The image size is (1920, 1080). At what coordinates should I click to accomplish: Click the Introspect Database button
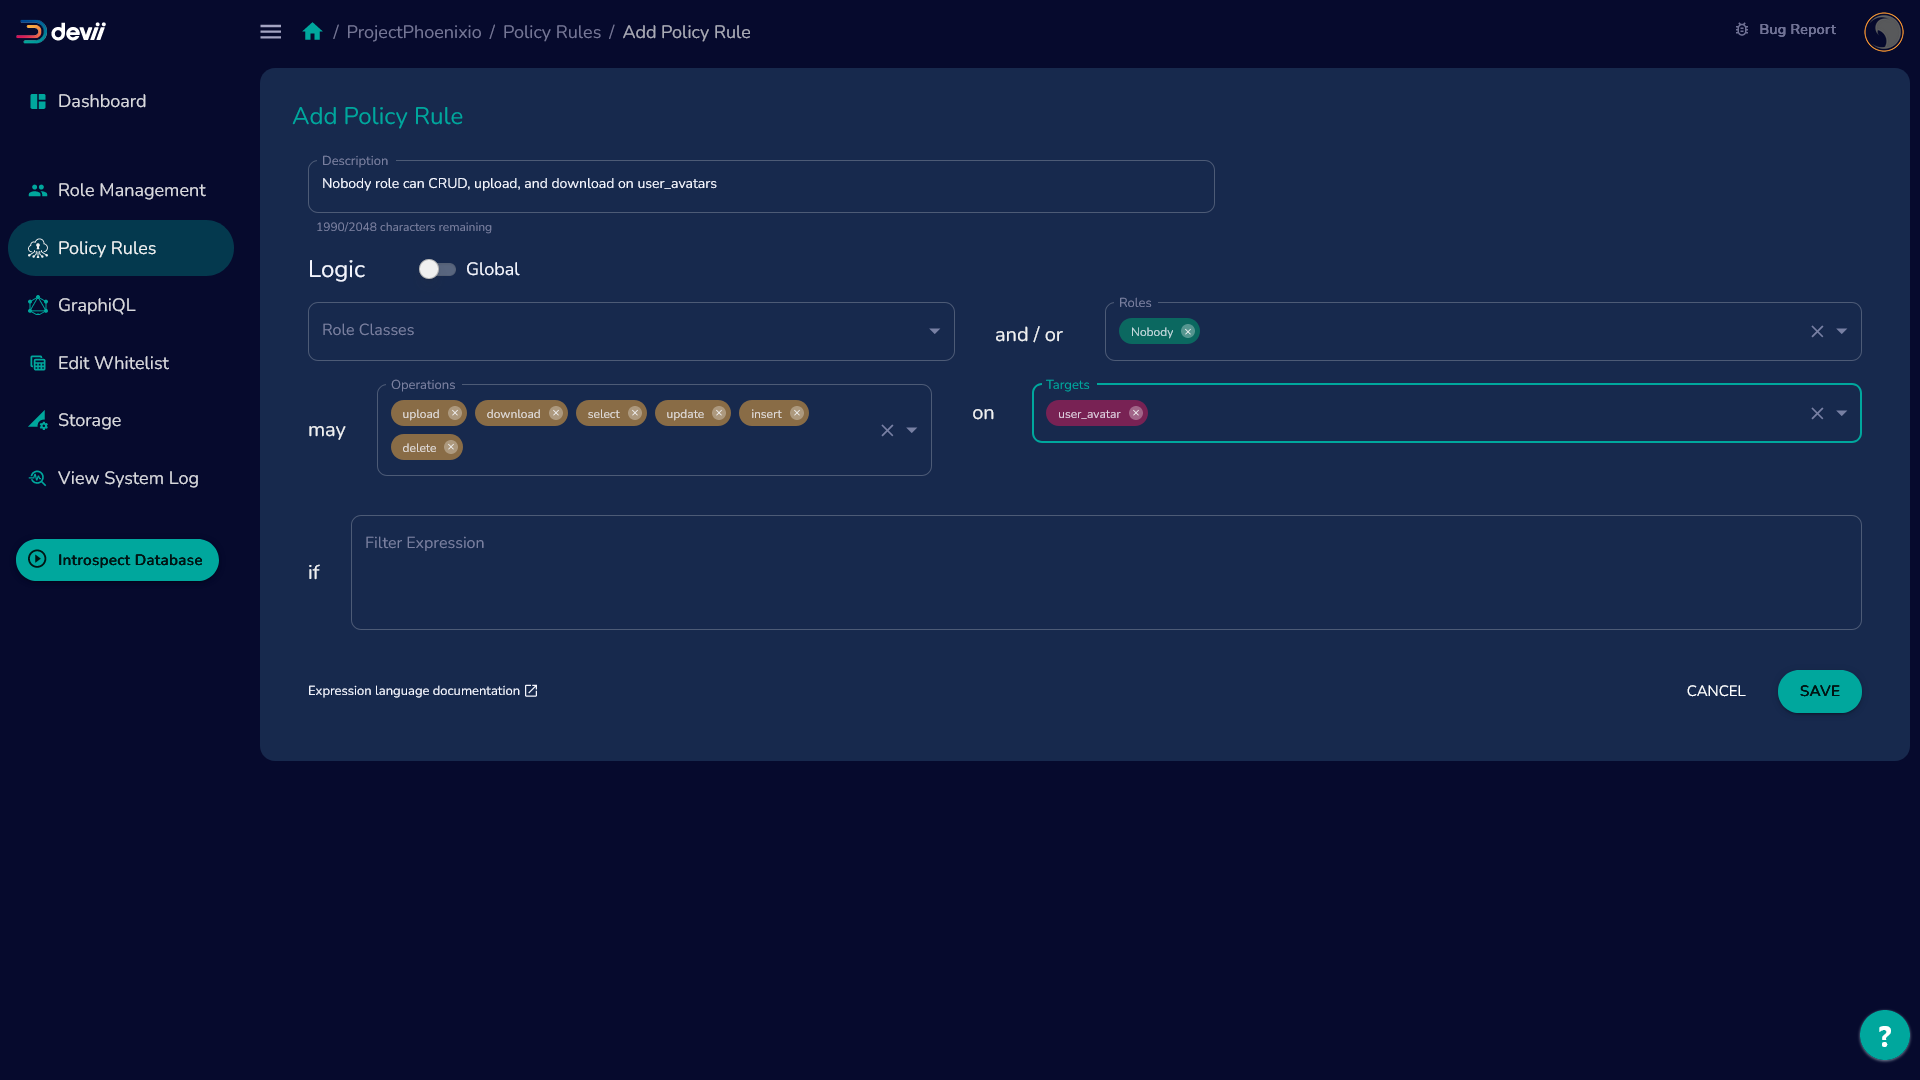(117, 560)
